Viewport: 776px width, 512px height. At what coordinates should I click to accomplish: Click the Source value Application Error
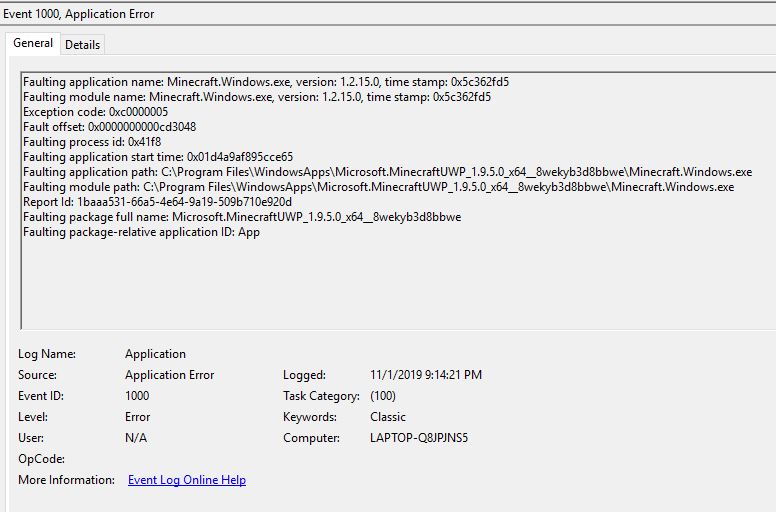169,375
